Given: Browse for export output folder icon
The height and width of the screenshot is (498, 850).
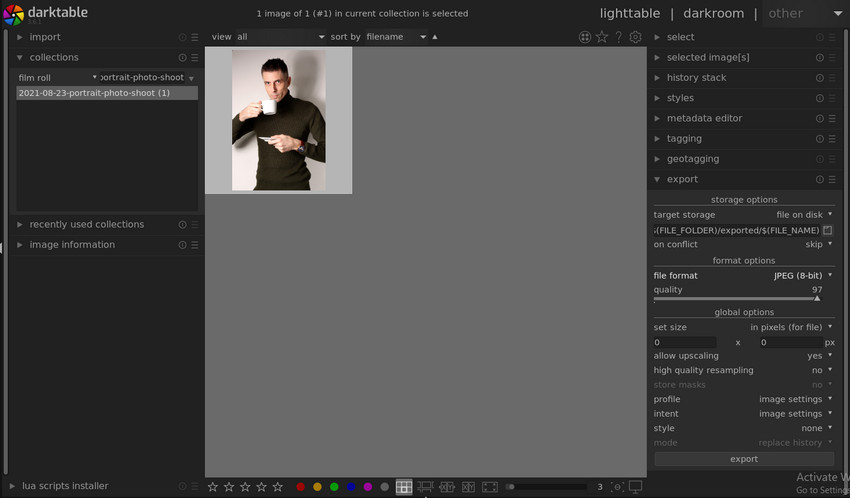Looking at the screenshot, I should tap(828, 230).
